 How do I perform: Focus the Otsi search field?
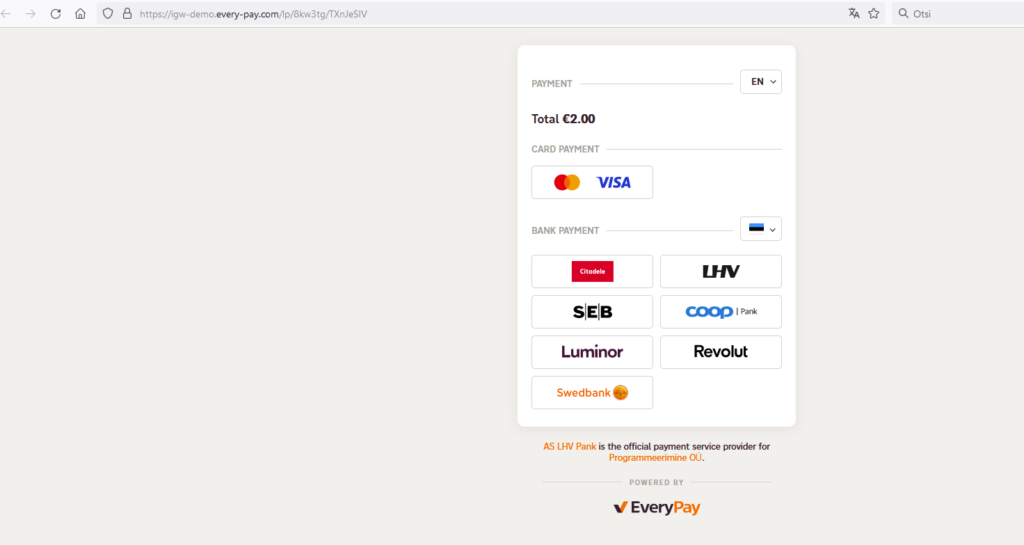point(957,14)
